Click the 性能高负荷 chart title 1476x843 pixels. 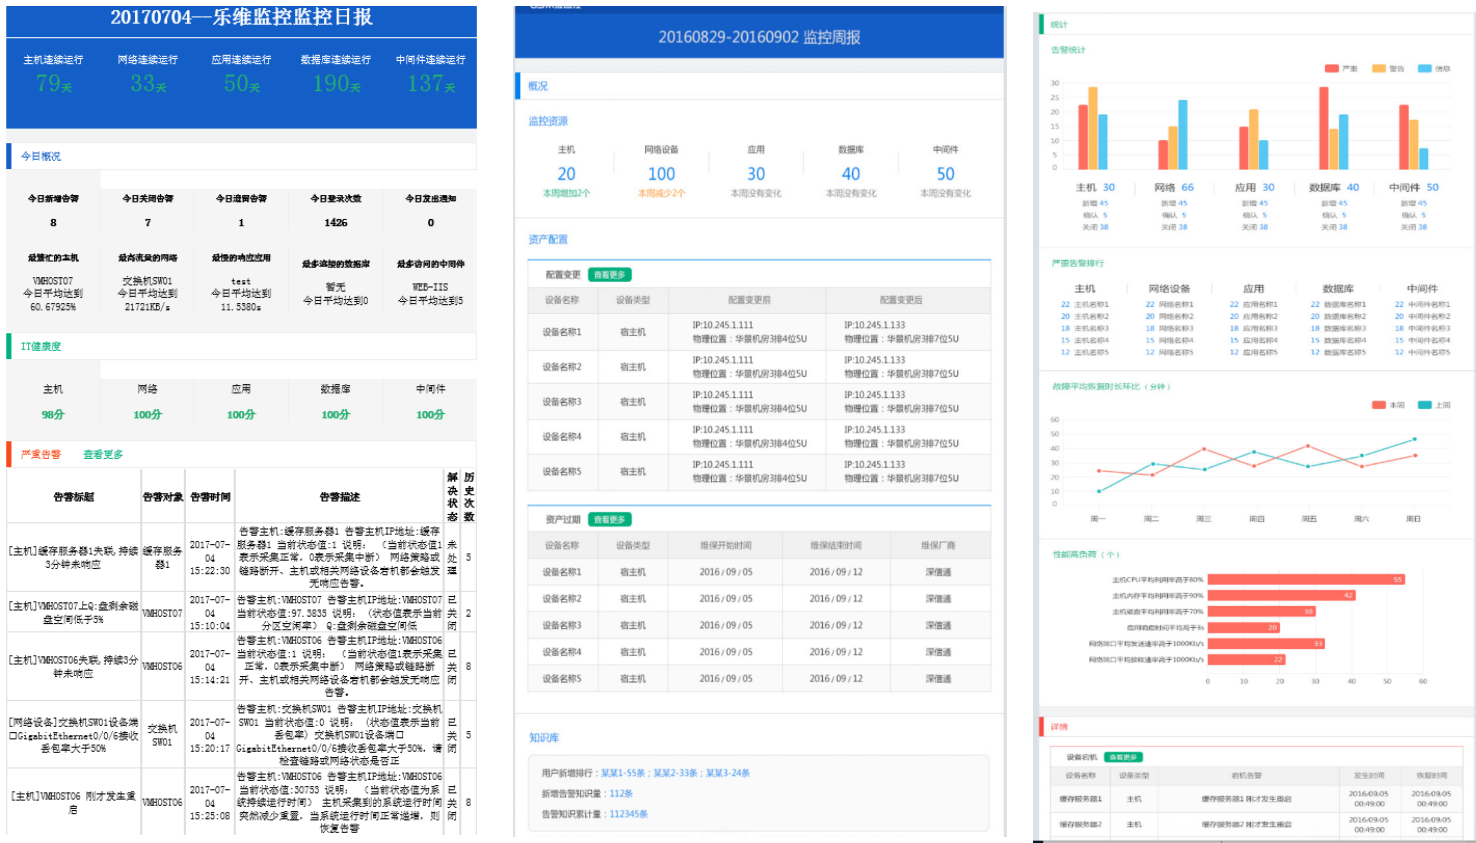point(1085,554)
